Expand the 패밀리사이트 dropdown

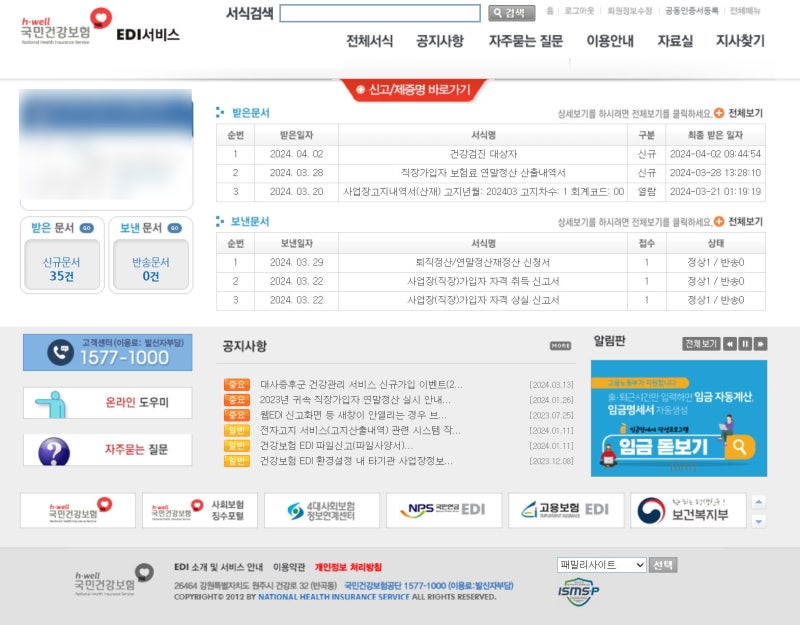point(602,565)
